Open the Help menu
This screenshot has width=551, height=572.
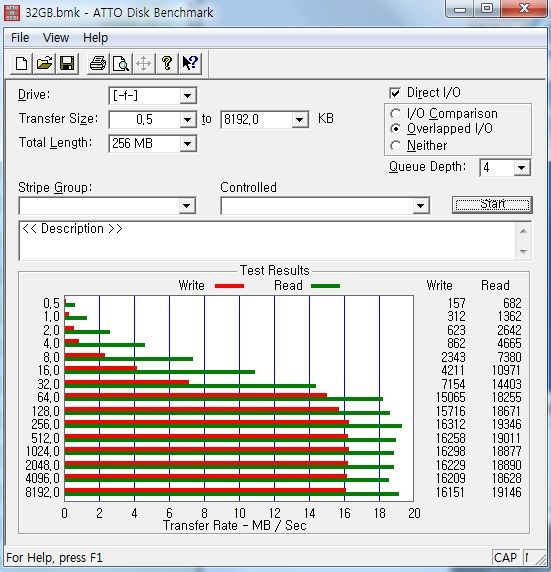pyautogui.click(x=96, y=38)
